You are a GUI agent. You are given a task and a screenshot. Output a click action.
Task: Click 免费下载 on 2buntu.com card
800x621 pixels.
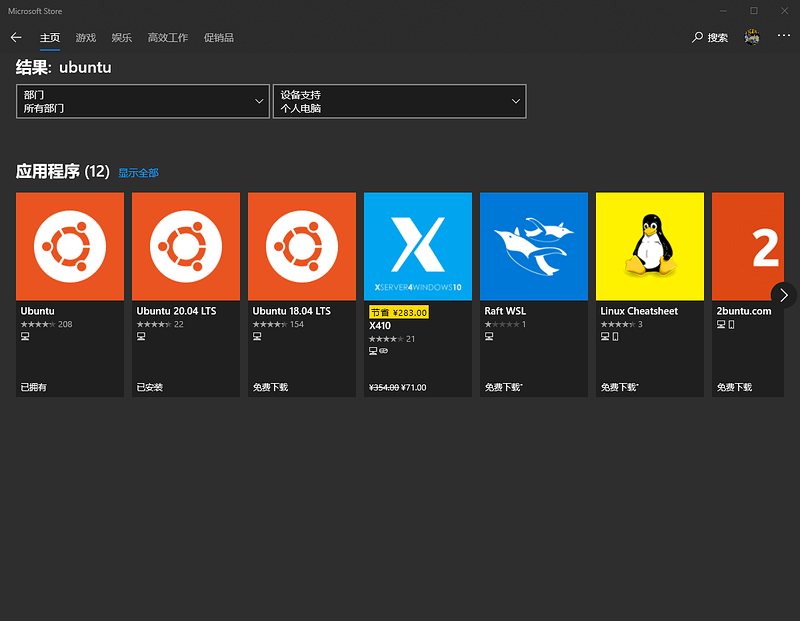point(734,387)
